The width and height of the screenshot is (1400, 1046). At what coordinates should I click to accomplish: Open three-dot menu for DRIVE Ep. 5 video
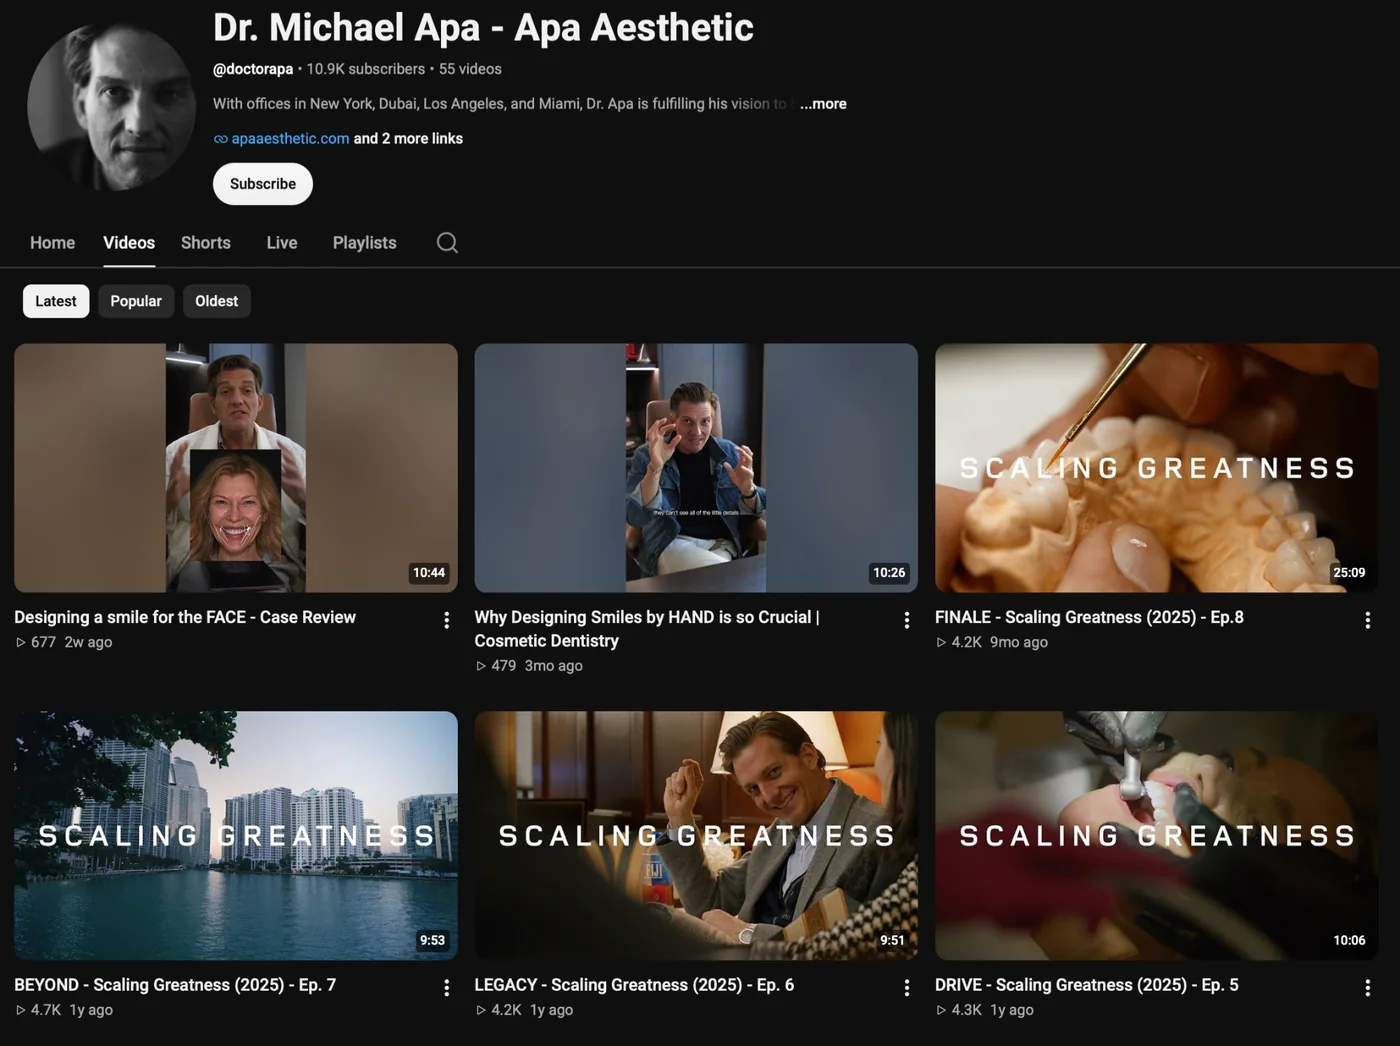pos(1367,988)
